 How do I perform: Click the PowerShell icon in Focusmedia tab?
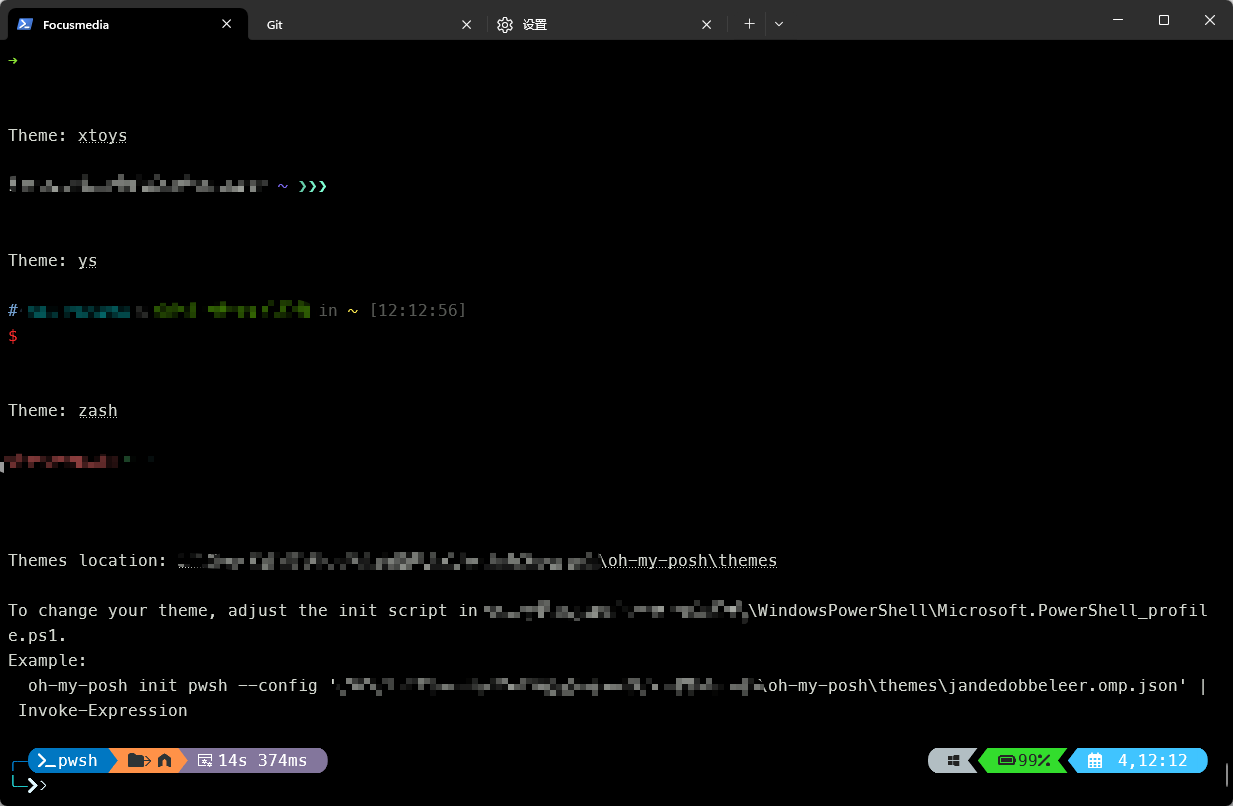[25, 24]
